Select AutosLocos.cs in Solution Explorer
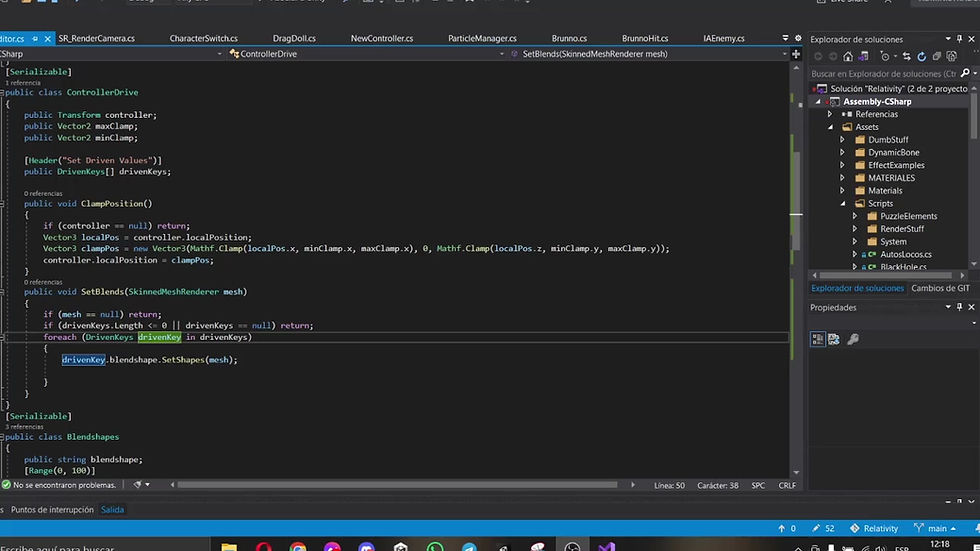980x551 pixels. (x=906, y=254)
